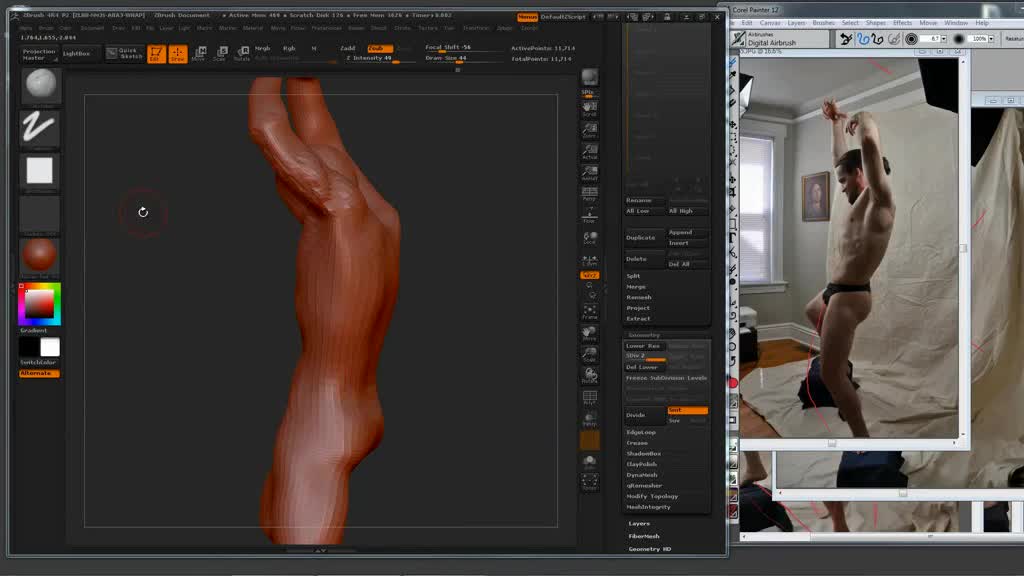The width and height of the screenshot is (1024, 576).
Task: Open the alpha selector square
Action: [x=40, y=171]
